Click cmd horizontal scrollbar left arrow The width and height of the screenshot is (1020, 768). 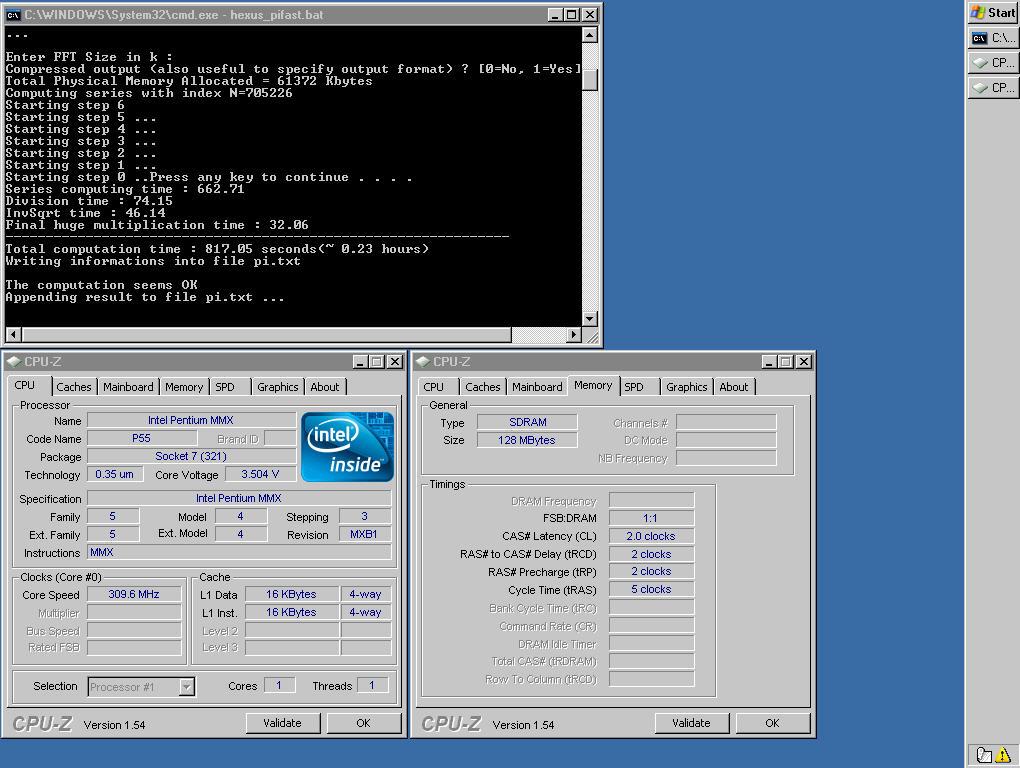tap(13, 335)
